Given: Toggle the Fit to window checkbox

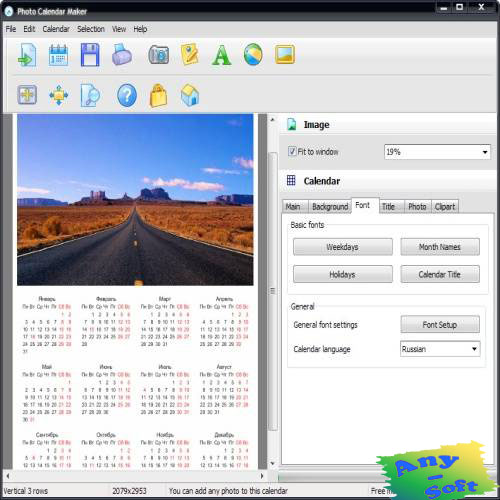Looking at the screenshot, I should [292, 151].
